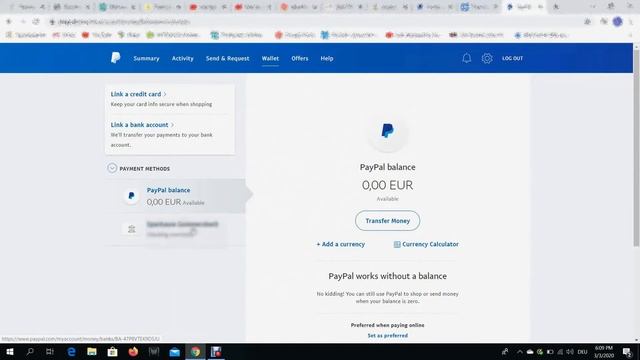
Task: Click LOG OUT in the header
Action: (x=512, y=58)
